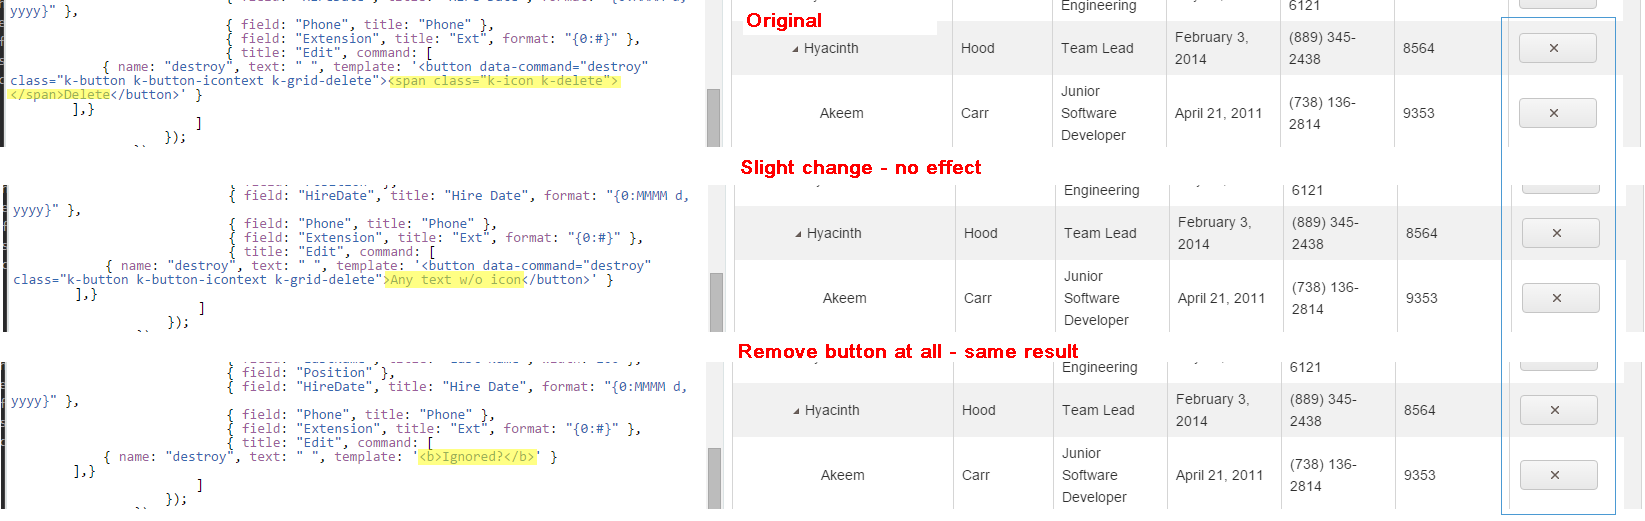Click the highlighted k-icon k-delete span code
The width and height of the screenshot is (1645, 521).
coord(504,81)
